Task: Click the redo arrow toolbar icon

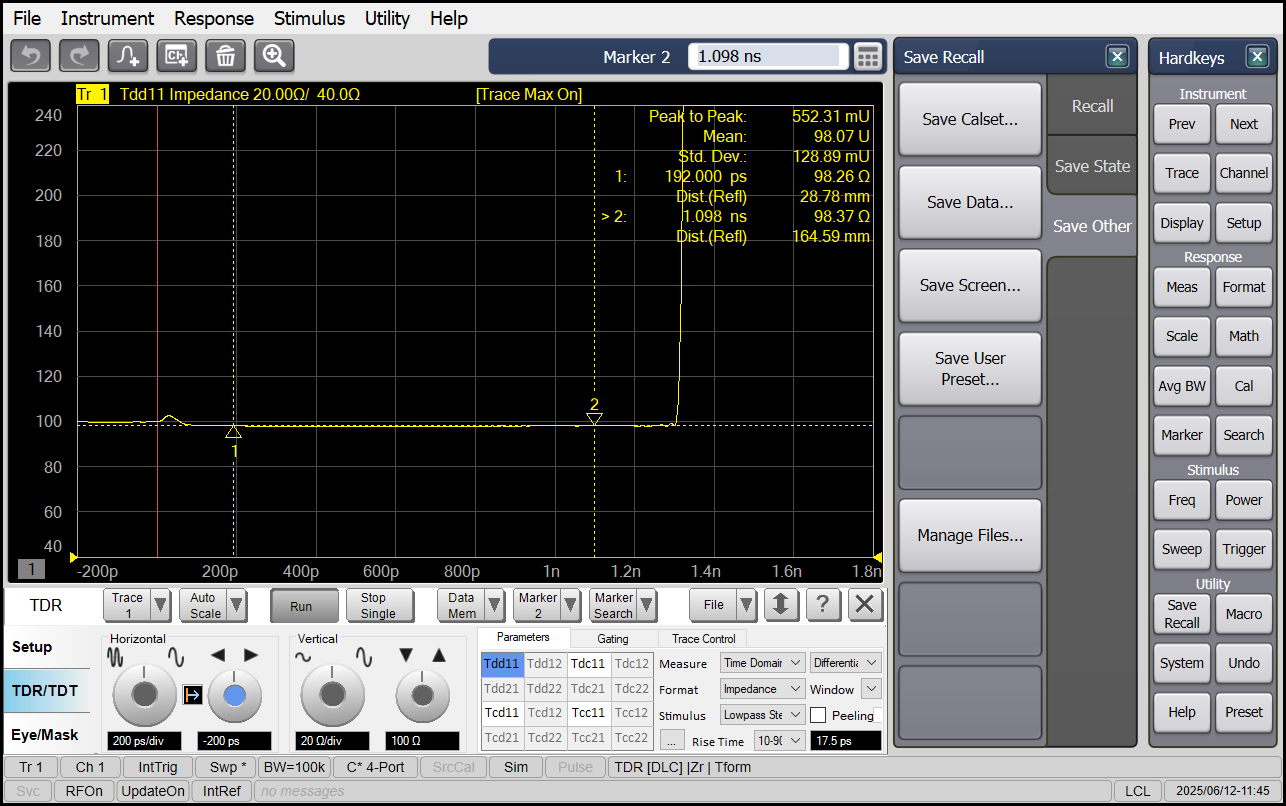Action: 79,56
